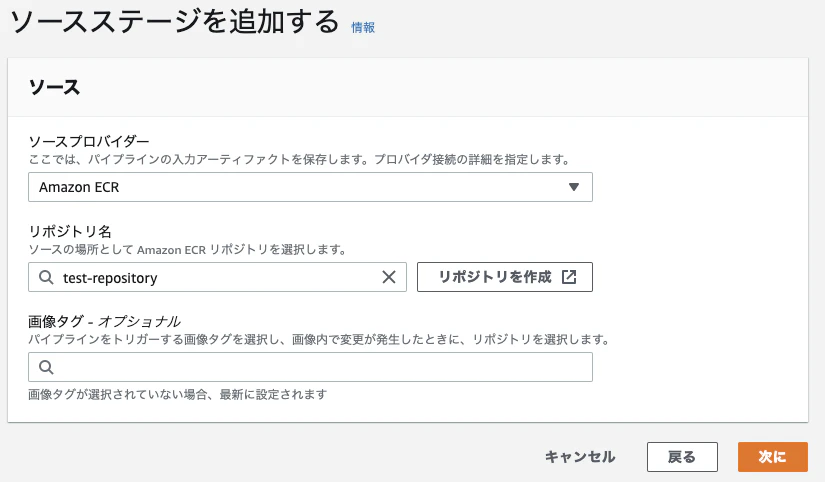Click the search icon in the repository name field

[x=46, y=277]
